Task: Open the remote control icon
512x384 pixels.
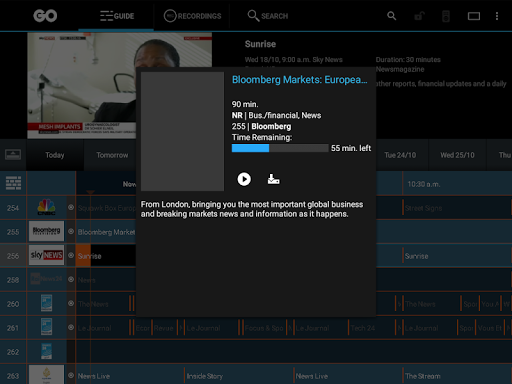Action: point(446,16)
